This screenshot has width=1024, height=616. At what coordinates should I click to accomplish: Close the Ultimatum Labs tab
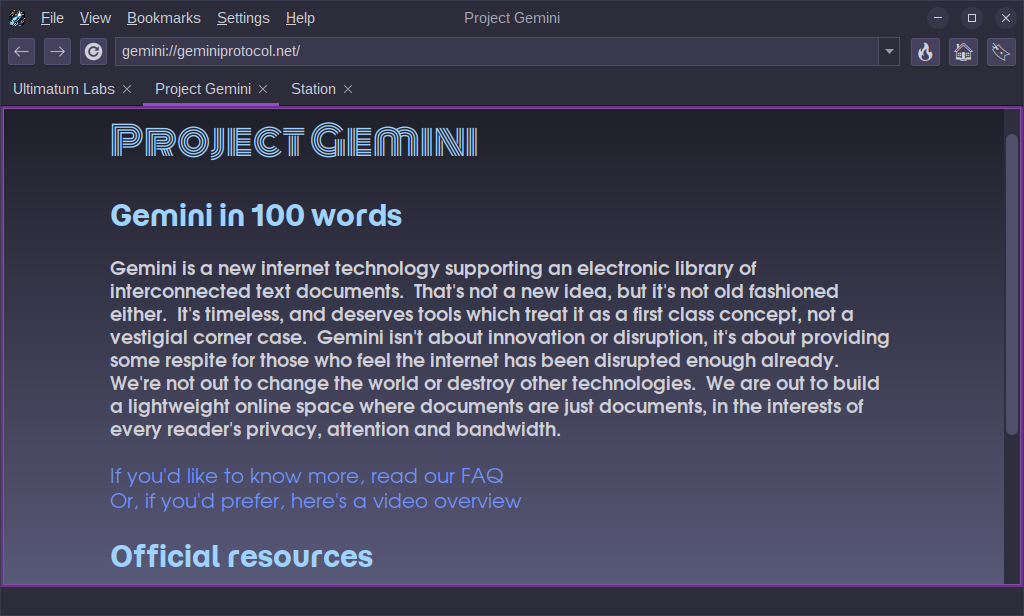pos(127,89)
